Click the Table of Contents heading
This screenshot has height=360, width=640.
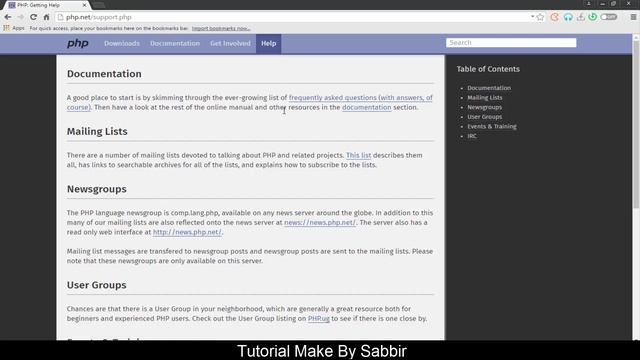pyautogui.click(x=488, y=69)
